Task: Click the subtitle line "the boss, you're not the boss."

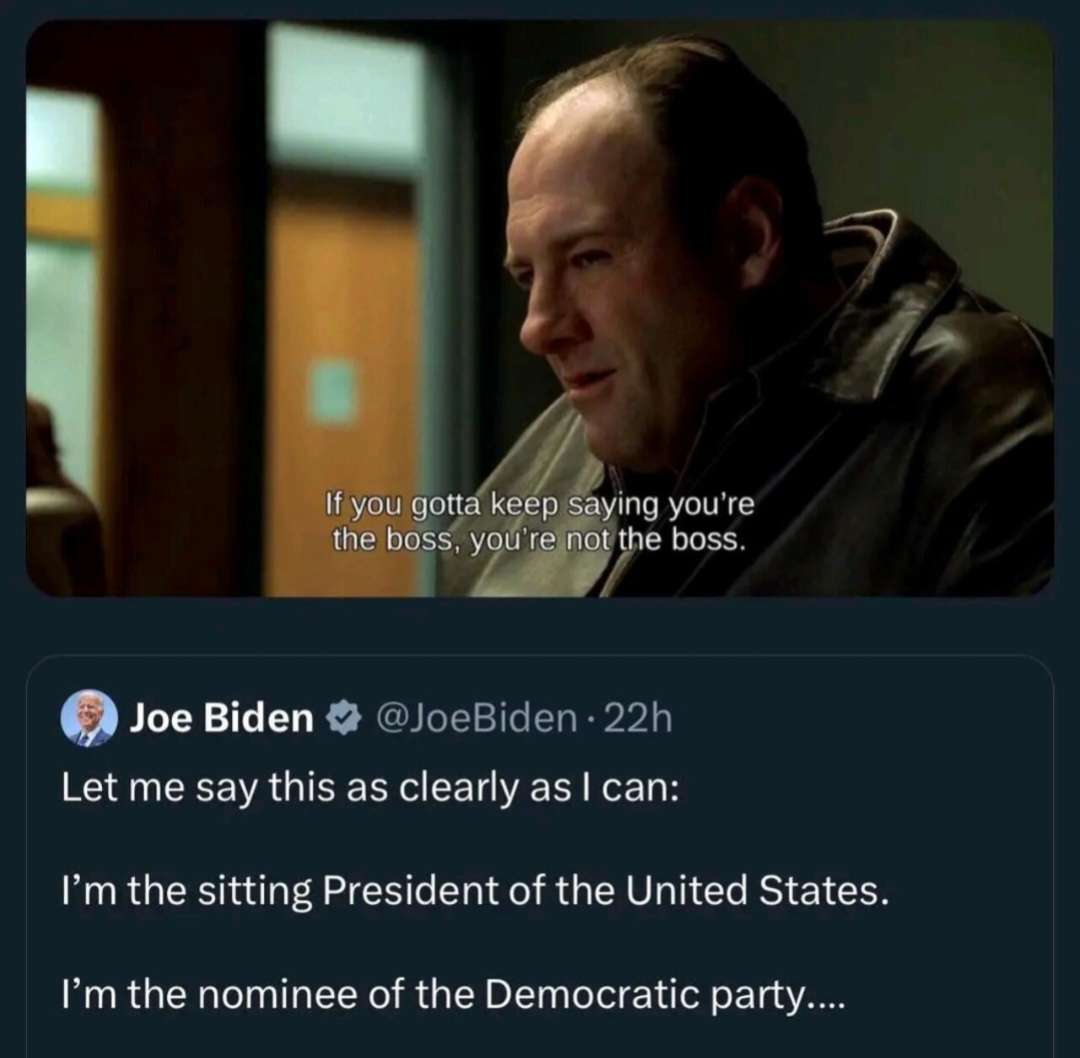Action: pyautogui.click(x=540, y=540)
